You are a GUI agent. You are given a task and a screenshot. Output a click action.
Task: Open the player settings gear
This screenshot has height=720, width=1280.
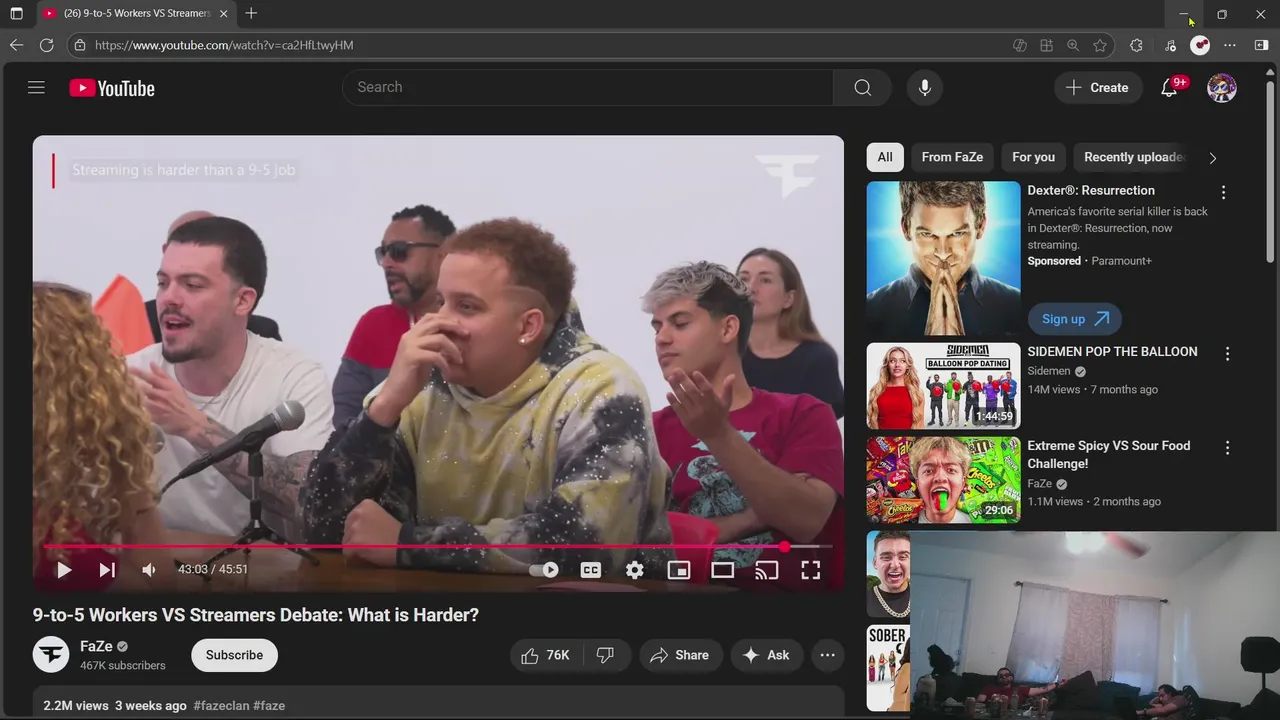click(635, 570)
